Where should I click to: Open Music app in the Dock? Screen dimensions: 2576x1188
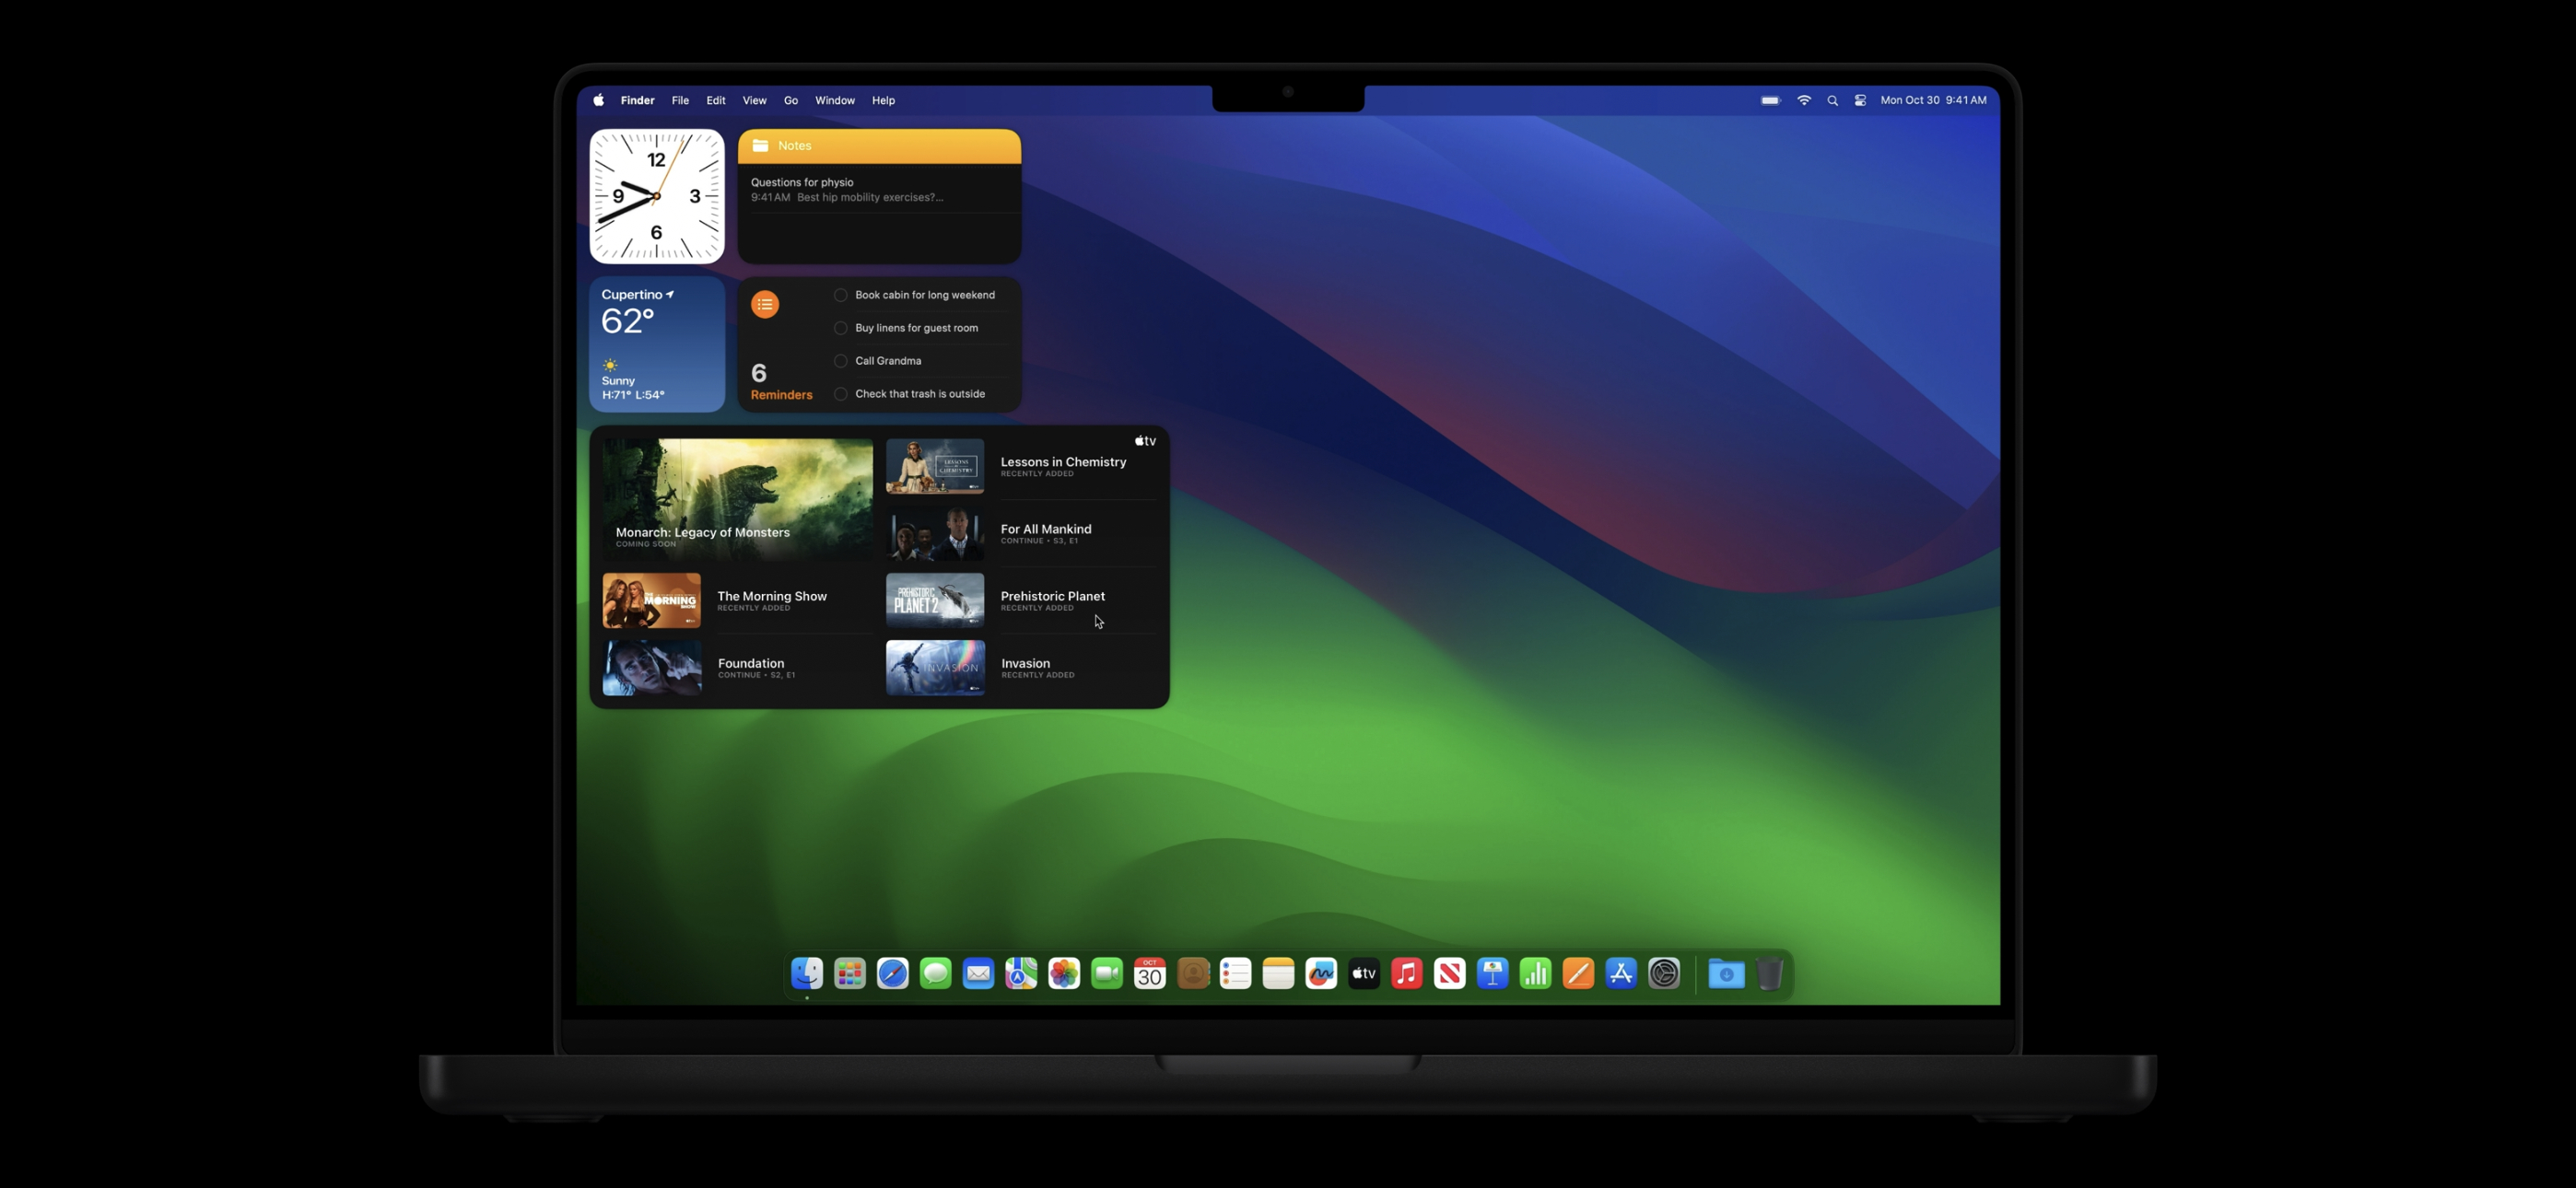coord(1407,973)
